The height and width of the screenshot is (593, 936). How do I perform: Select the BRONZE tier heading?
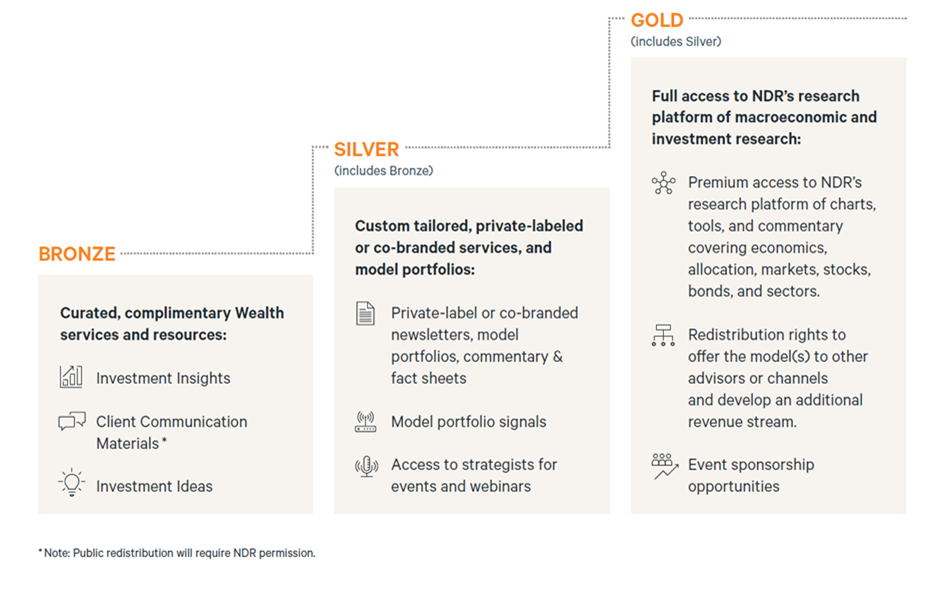[77, 254]
